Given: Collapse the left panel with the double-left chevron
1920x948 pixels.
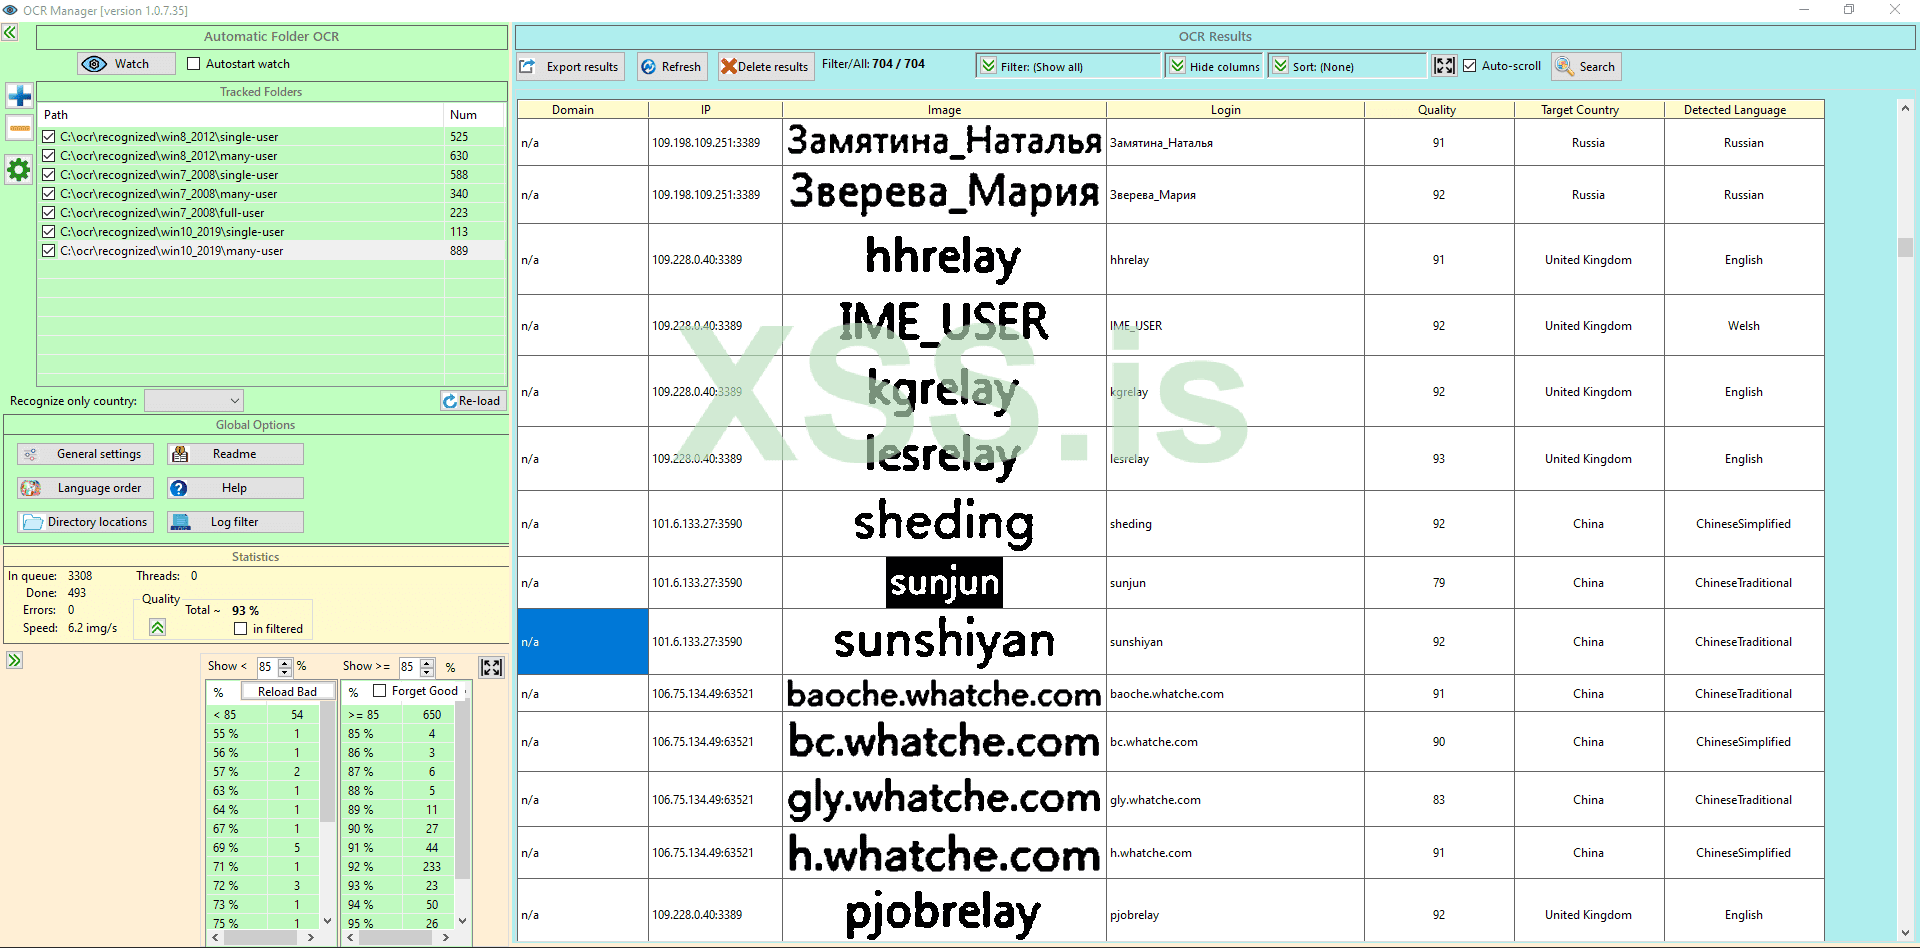Looking at the screenshot, I should pos(9,32).
